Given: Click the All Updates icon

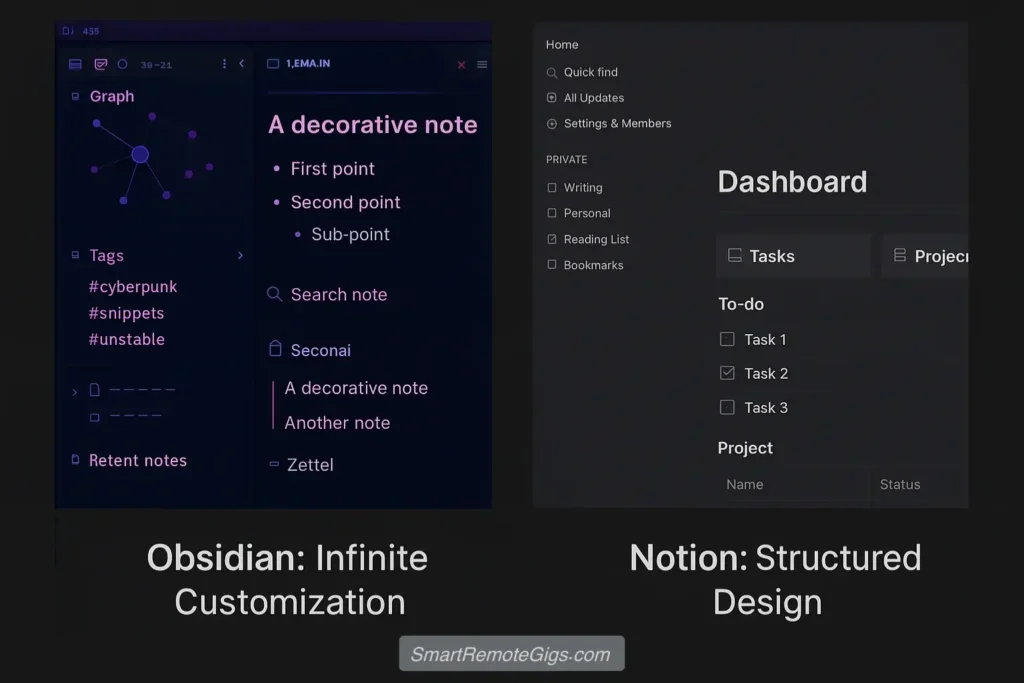Looking at the screenshot, I should click(x=552, y=98).
